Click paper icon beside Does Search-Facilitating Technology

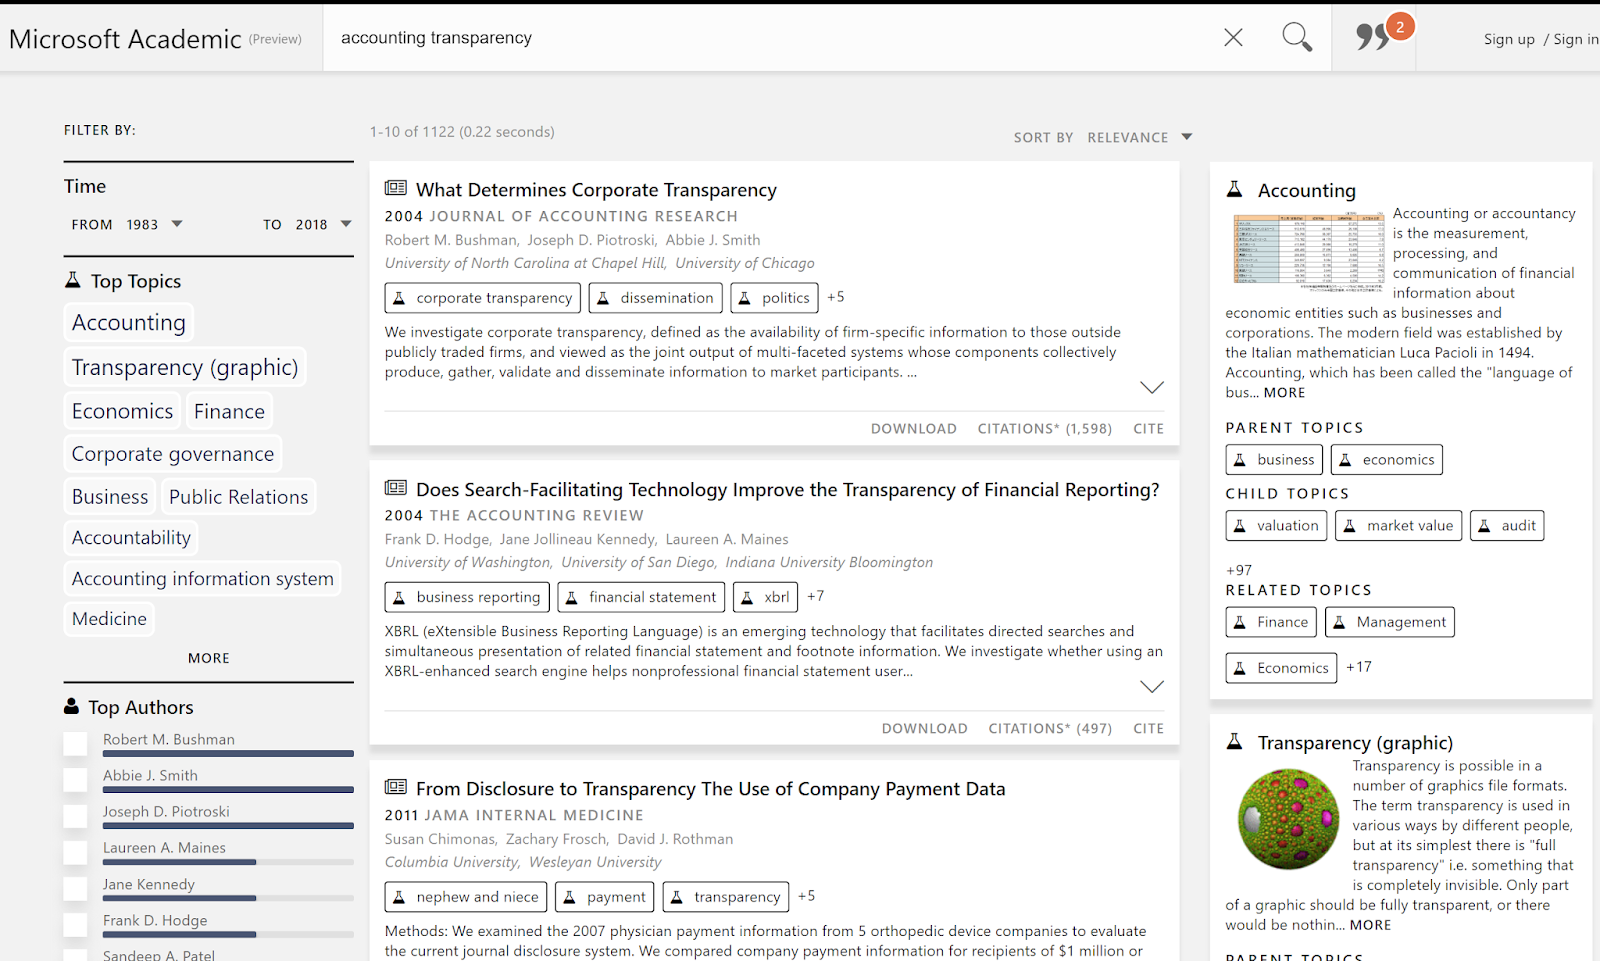coord(396,488)
